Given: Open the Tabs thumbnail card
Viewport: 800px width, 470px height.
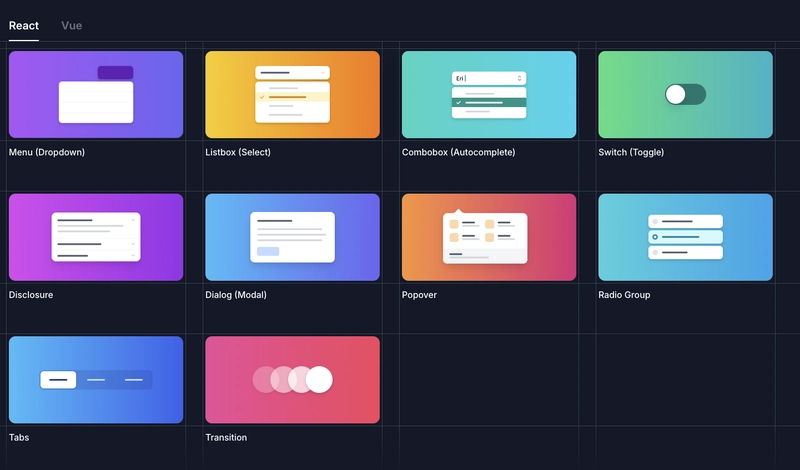Looking at the screenshot, I should click(96, 379).
